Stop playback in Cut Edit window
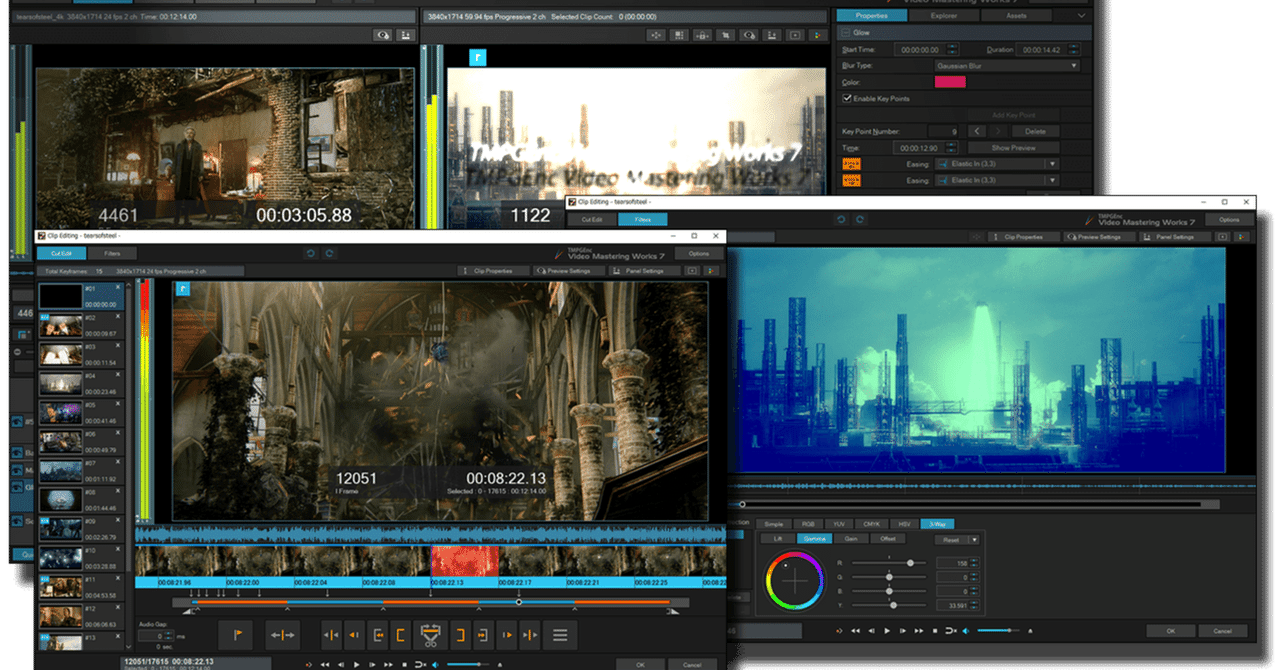This screenshot has height=670, width=1280. pyautogui.click(x=404, y=664)
